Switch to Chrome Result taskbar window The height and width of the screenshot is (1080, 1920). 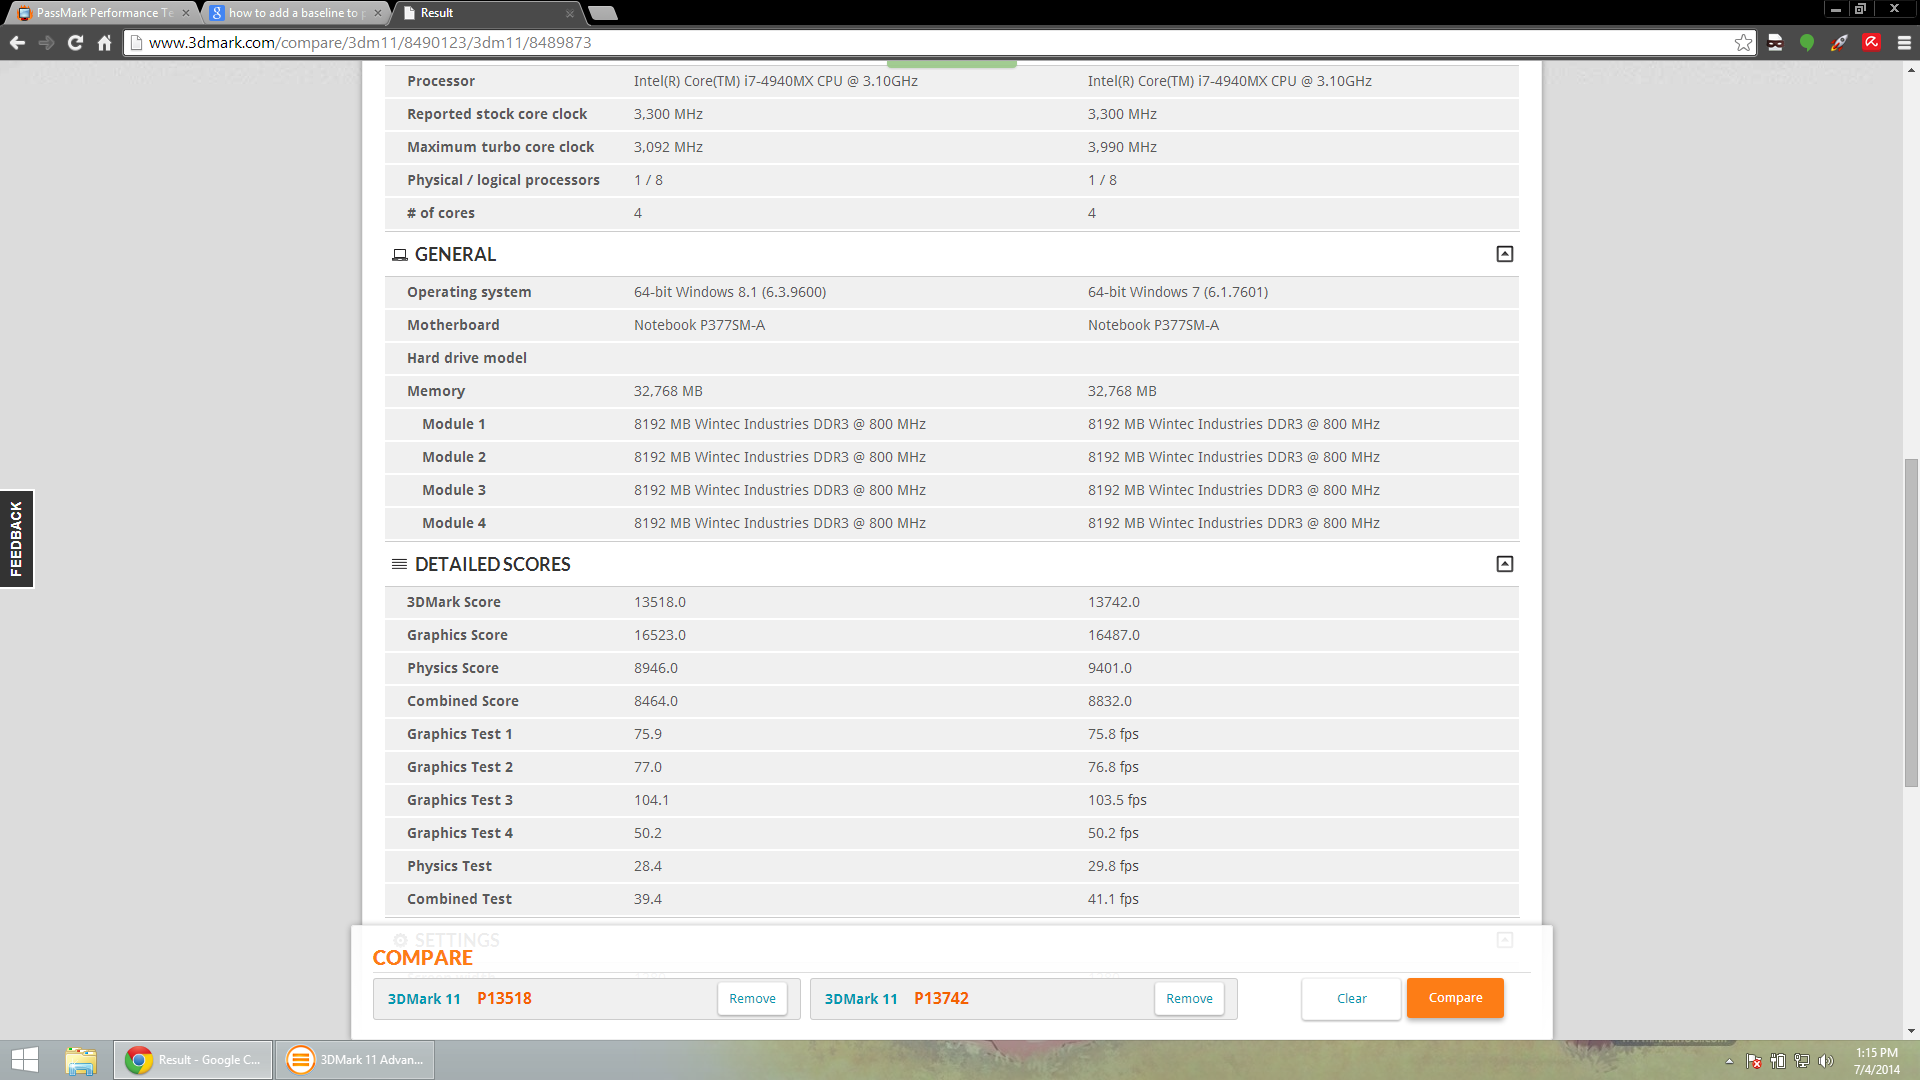coord(192,1059)
